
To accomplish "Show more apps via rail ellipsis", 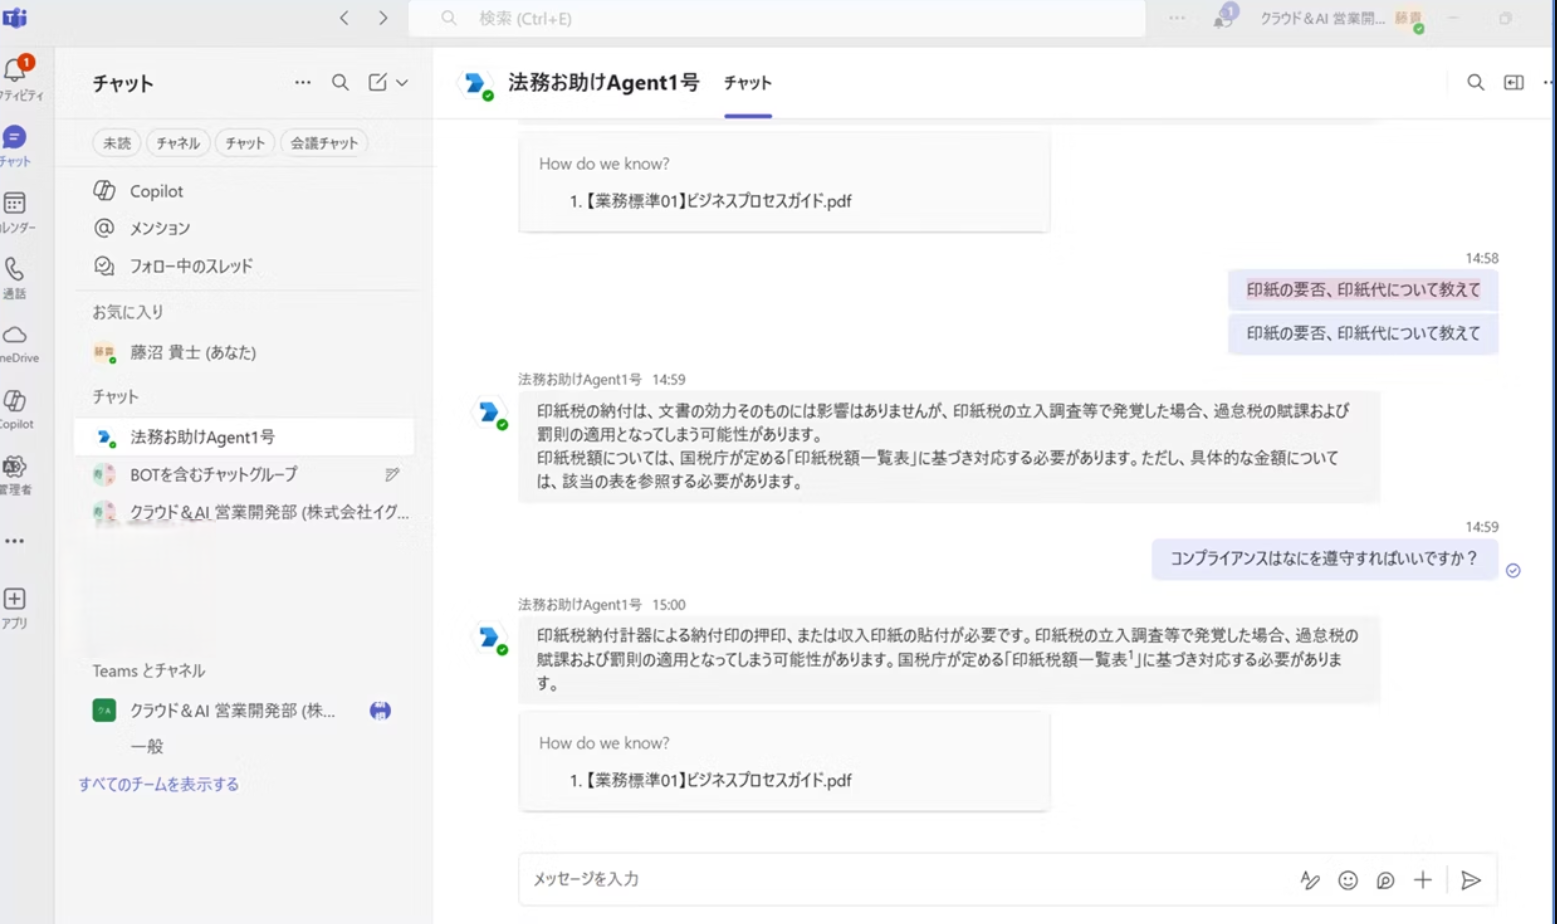I will (x=14, y=541).
